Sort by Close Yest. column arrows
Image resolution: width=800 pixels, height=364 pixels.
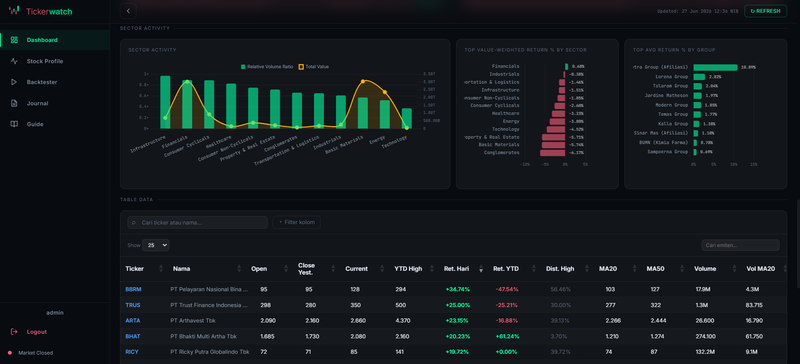pyautogui.click(x=333, y=269)
